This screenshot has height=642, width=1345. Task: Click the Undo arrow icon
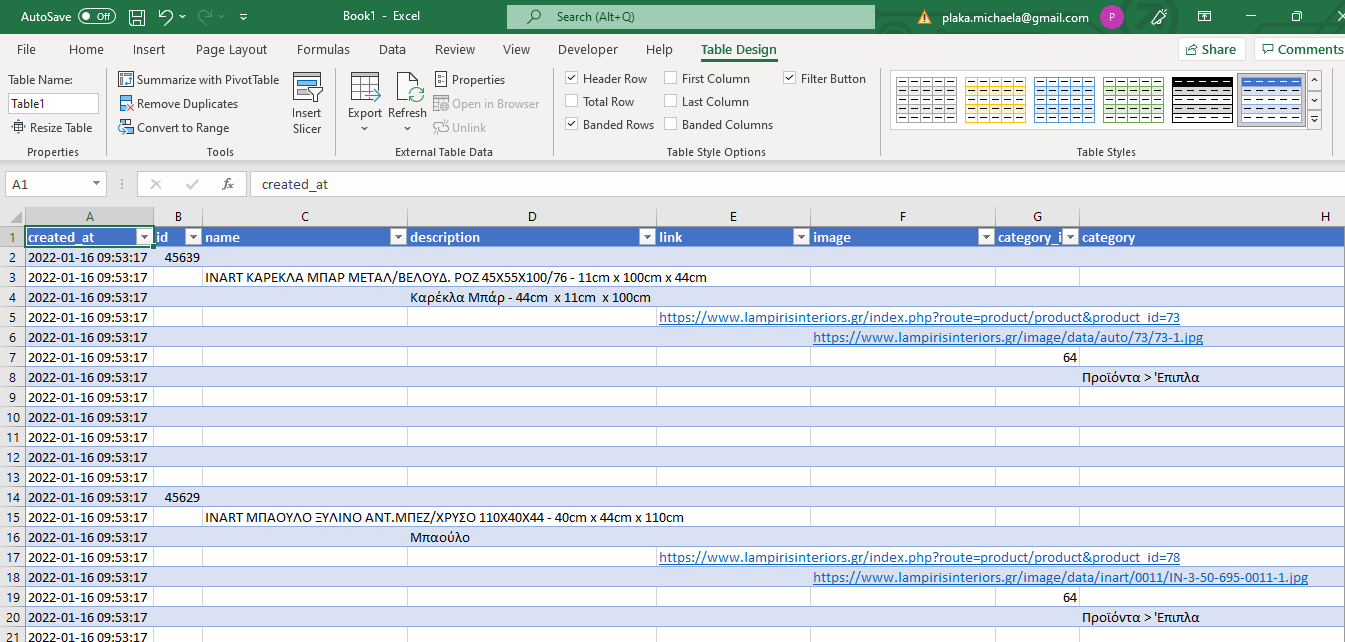pyautogui.click(x=166, y=17)
